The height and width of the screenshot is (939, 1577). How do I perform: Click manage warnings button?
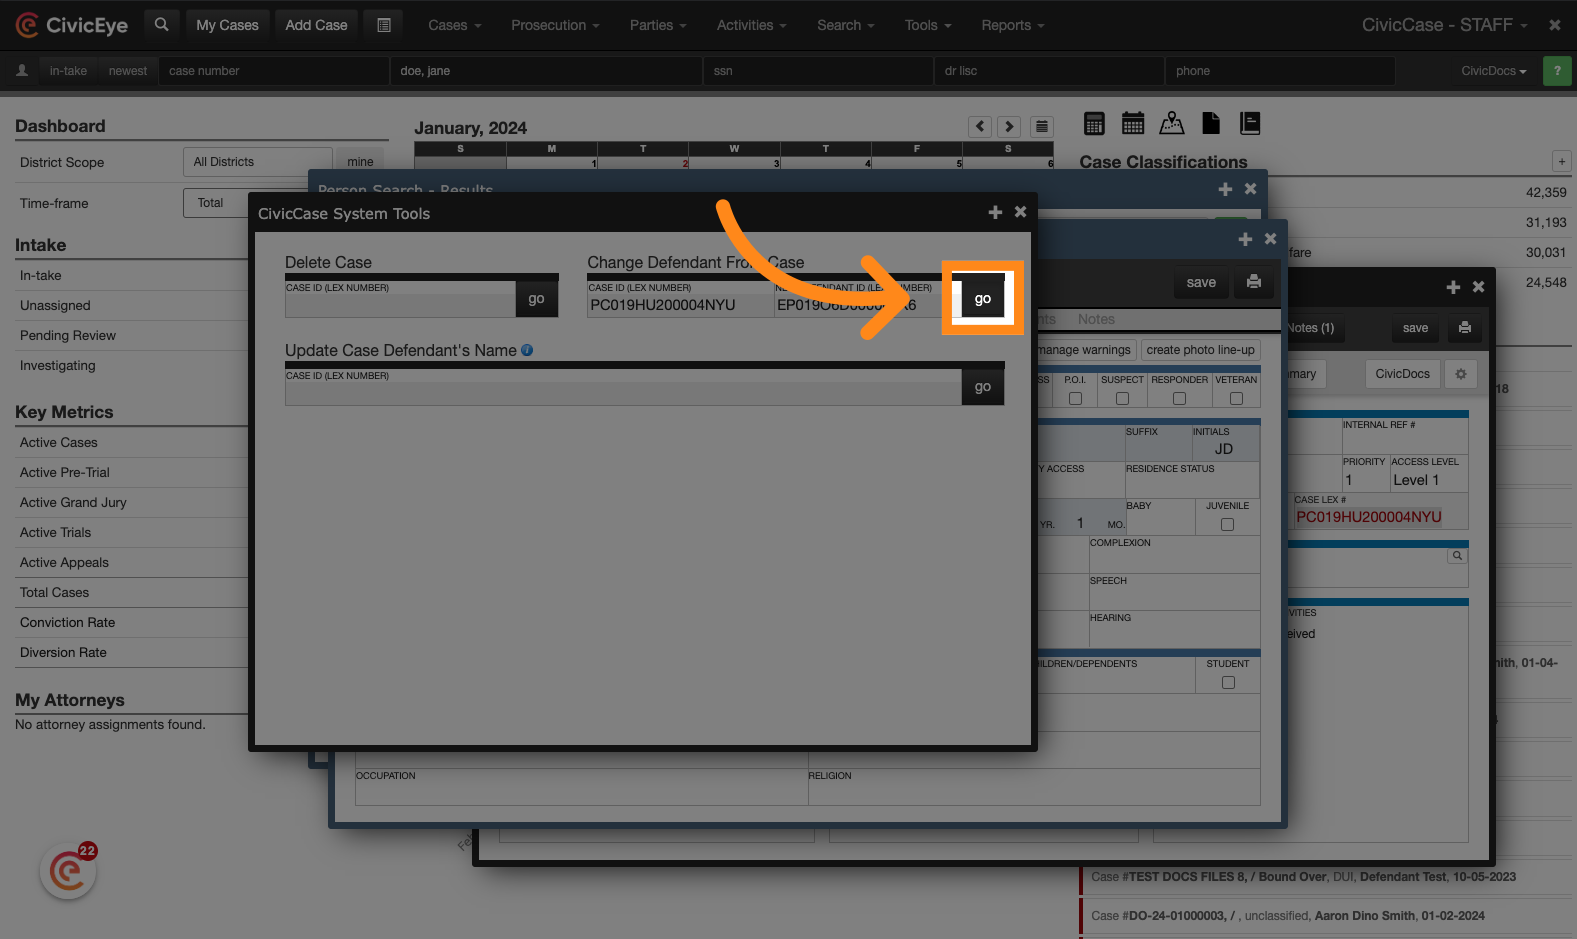tap(1084, 350)
